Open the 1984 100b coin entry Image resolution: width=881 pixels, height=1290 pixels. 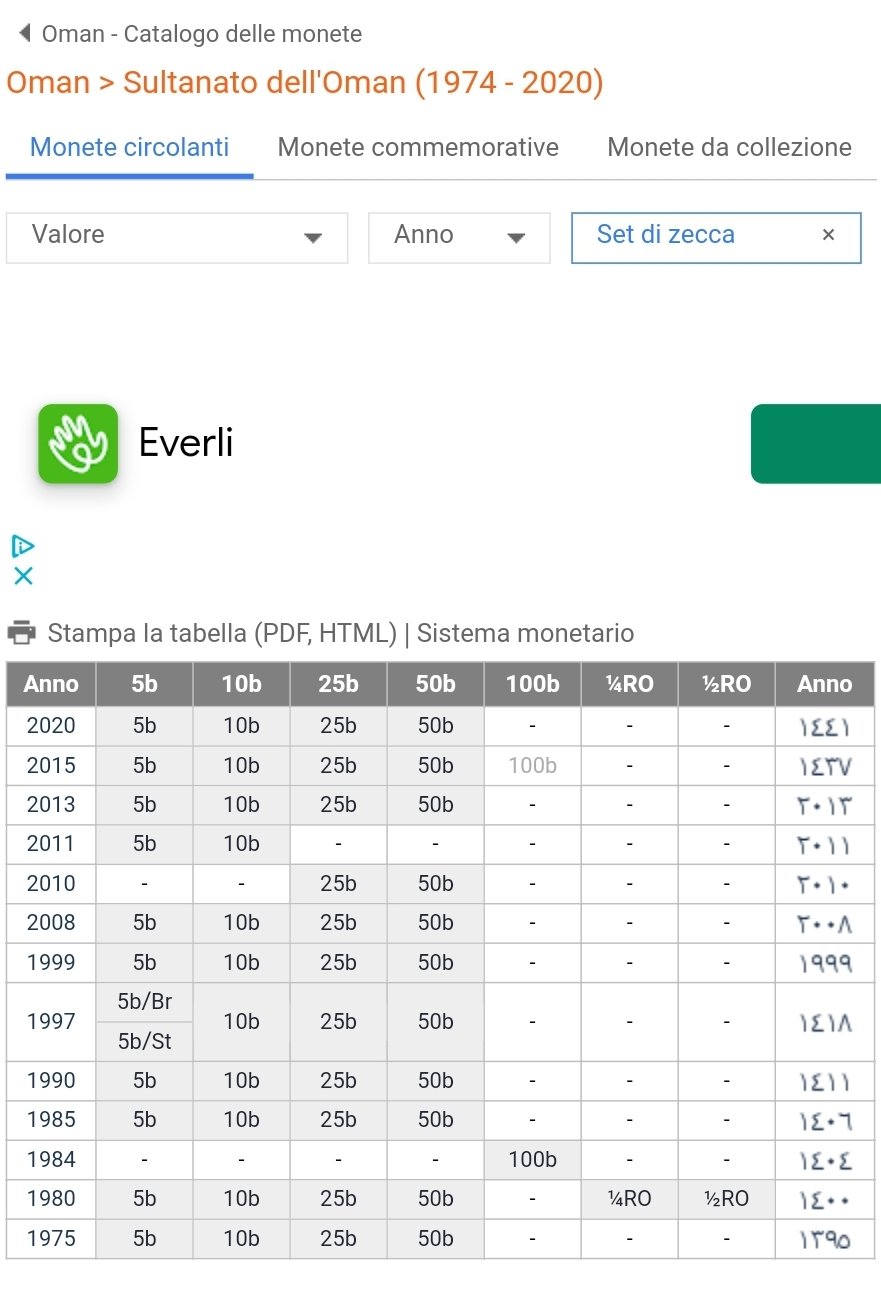click(x=532, y=1160)
